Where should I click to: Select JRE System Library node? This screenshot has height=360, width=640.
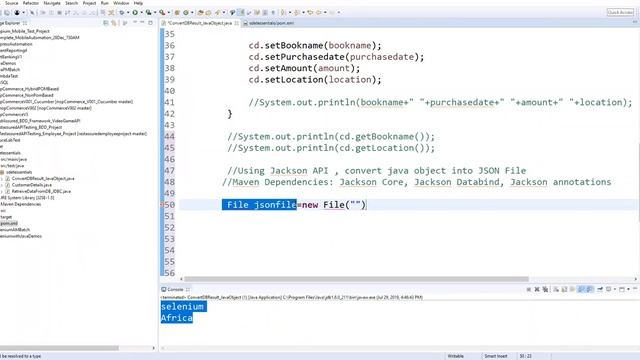click(x=27, y=198)
